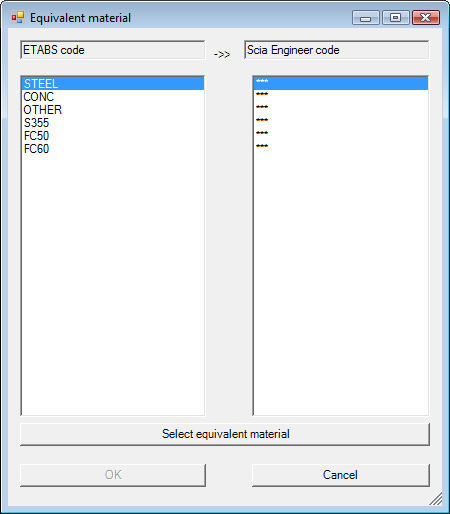Click Select equivalent material button
The height and width of the screenshot is (514, 450).
[x=225, y=434]
